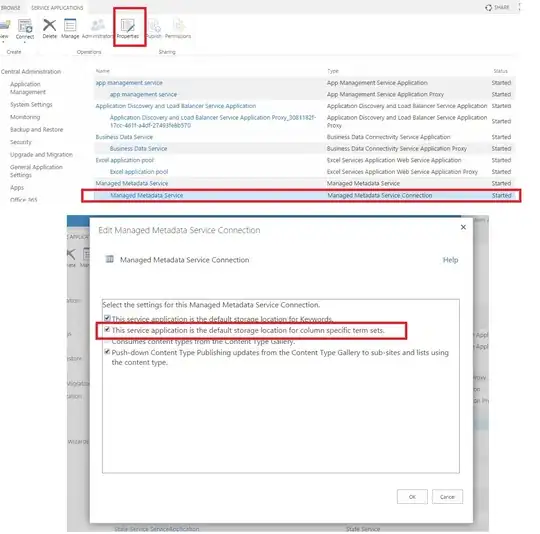
Task: Click the Type column header
Action: (x=333, y=71)
